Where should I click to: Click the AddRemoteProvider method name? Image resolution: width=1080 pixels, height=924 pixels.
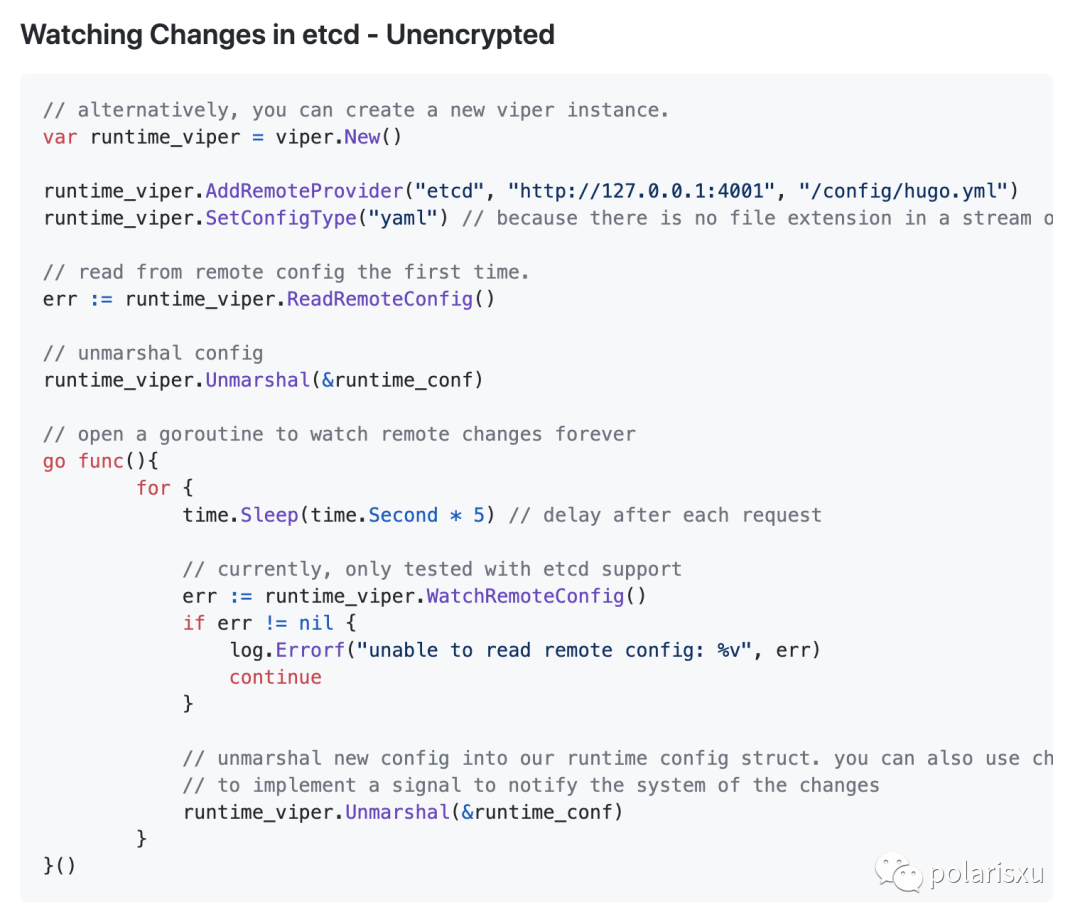304,191
